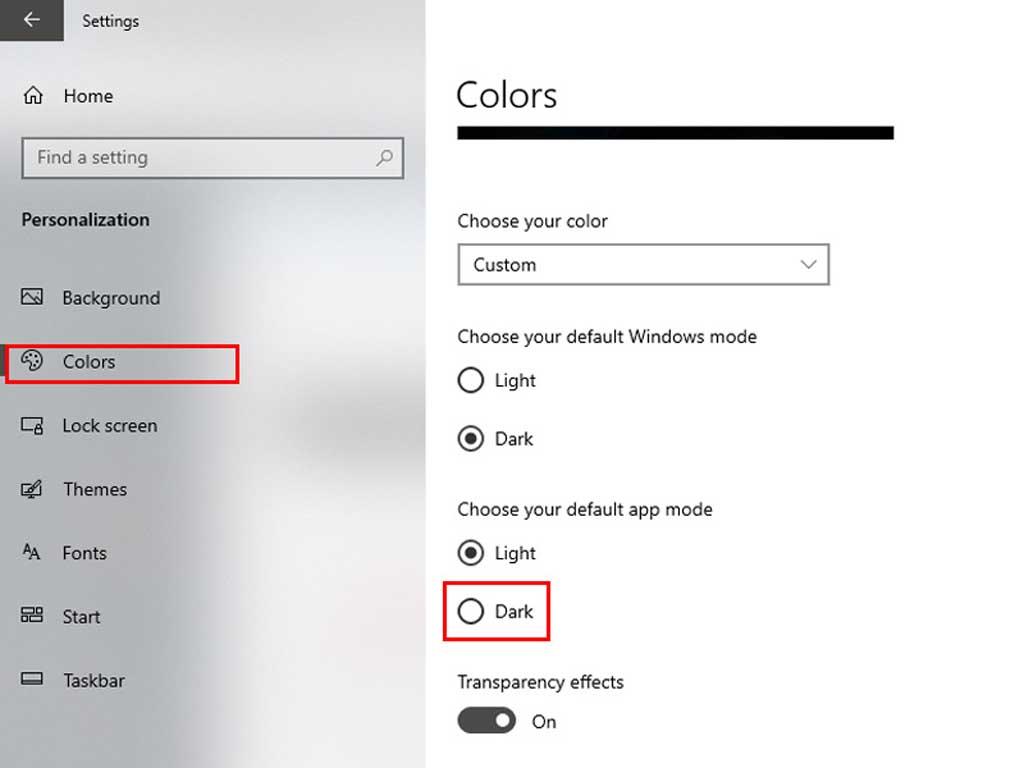
Task: Open the Choose your color dropdown
Action: coord(643,265)
